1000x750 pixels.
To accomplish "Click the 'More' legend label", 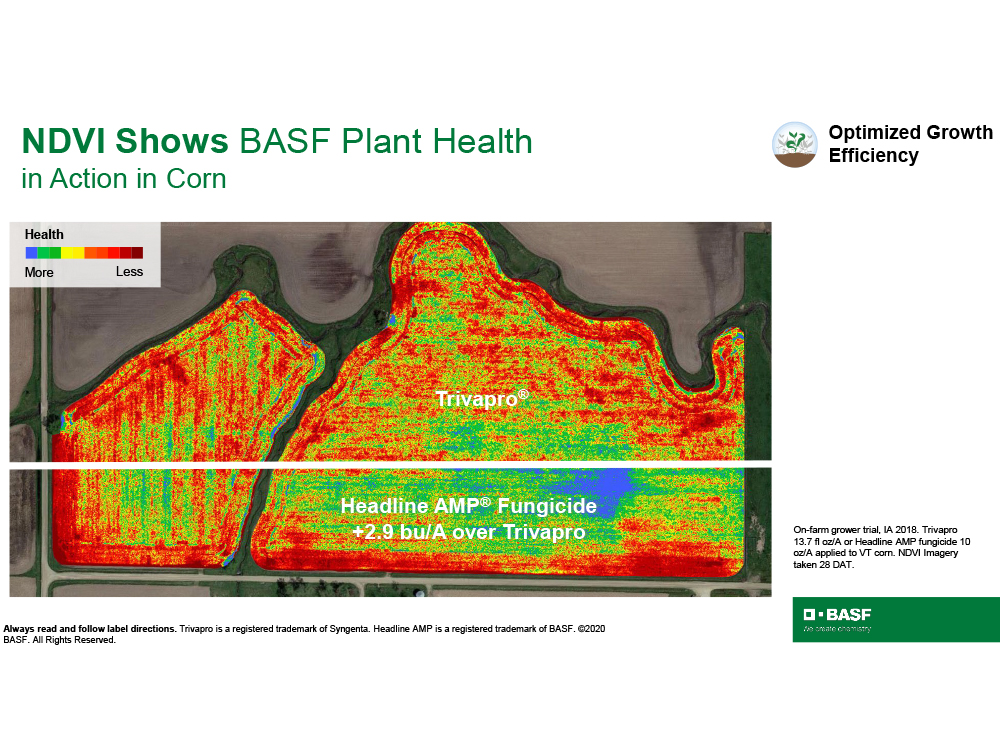I will [x=39, y=272].
